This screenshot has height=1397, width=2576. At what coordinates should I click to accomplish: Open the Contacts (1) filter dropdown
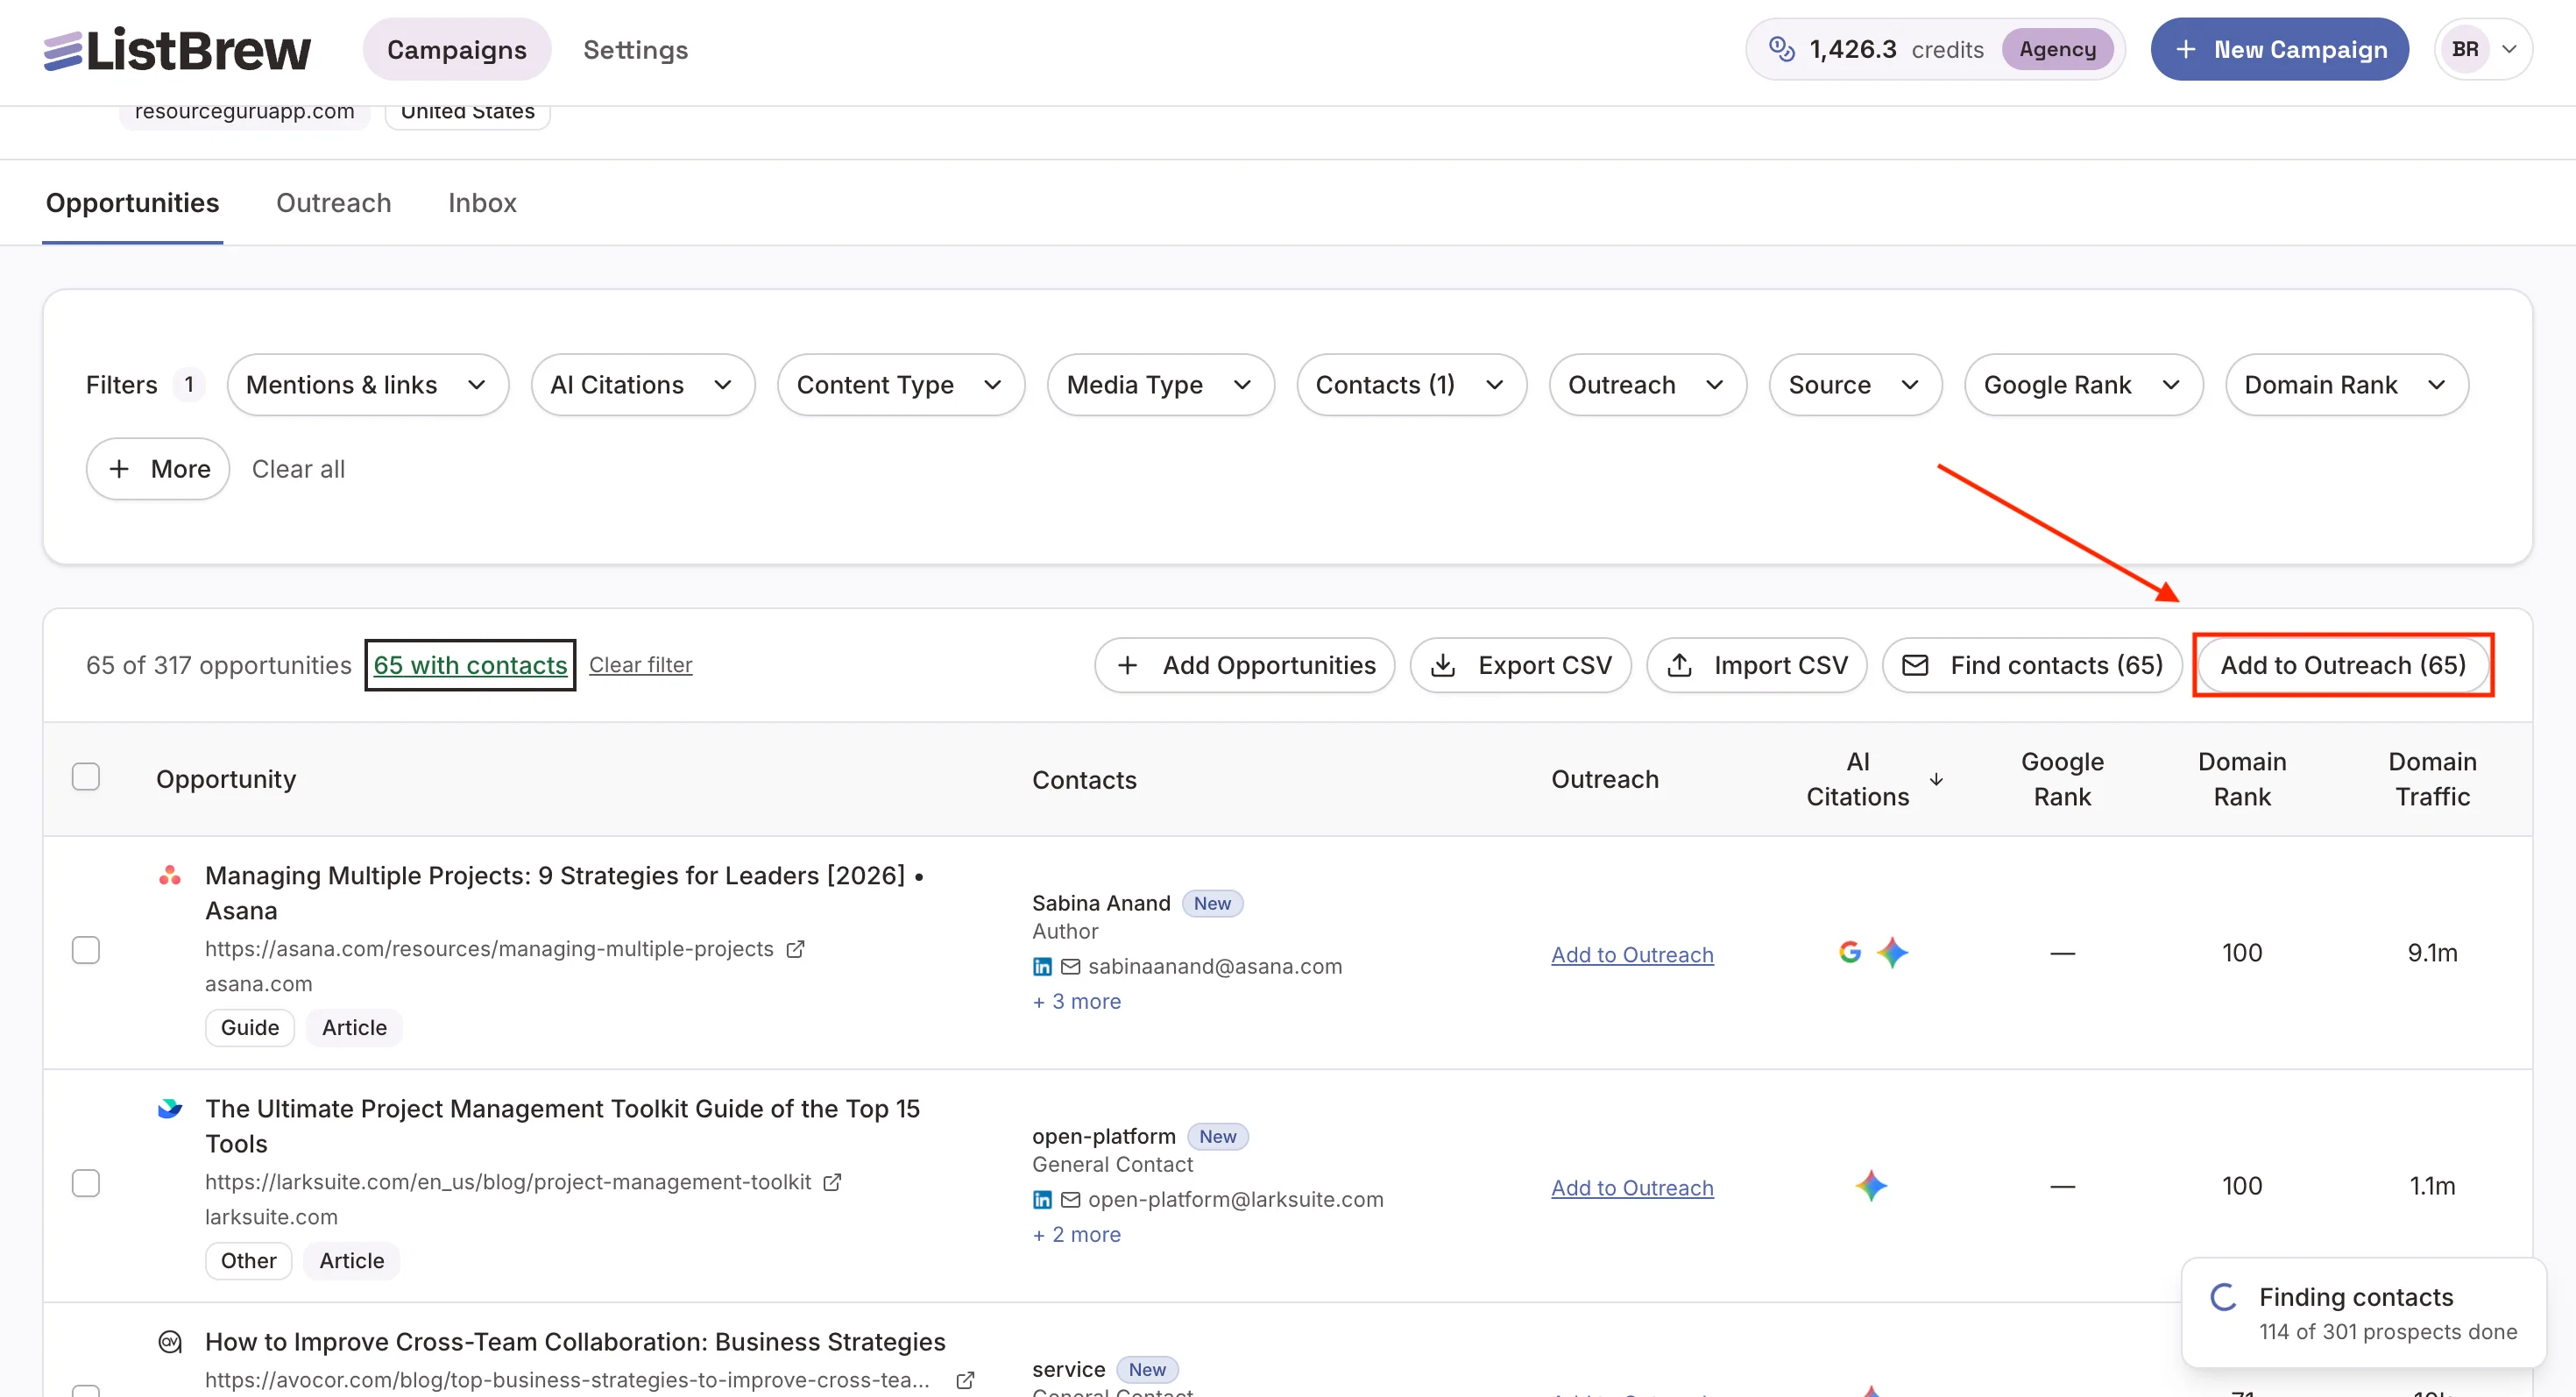coord(1411,385)
